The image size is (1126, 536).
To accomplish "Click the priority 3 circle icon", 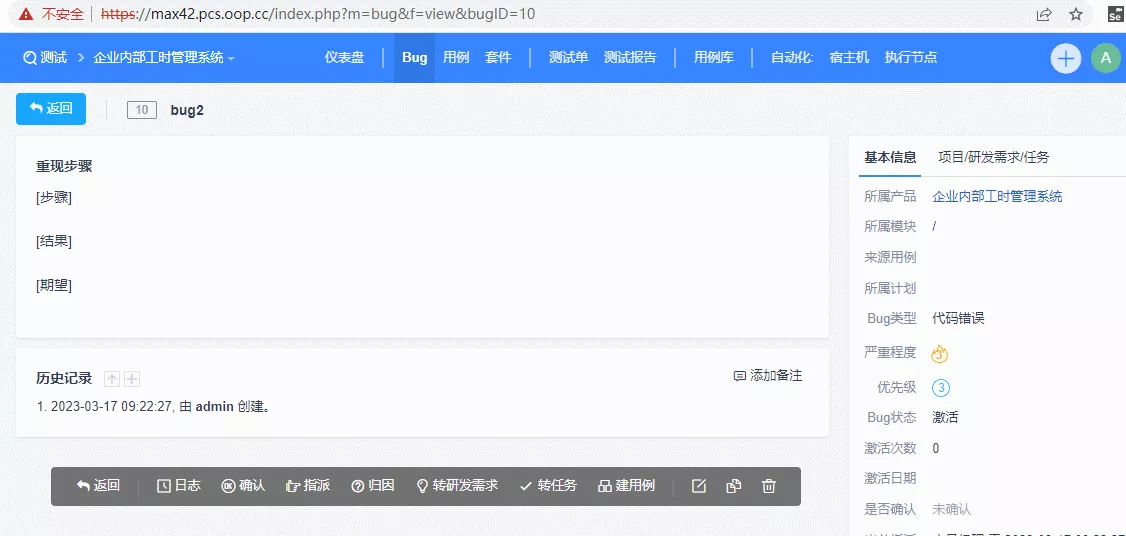I will point(941,388).
